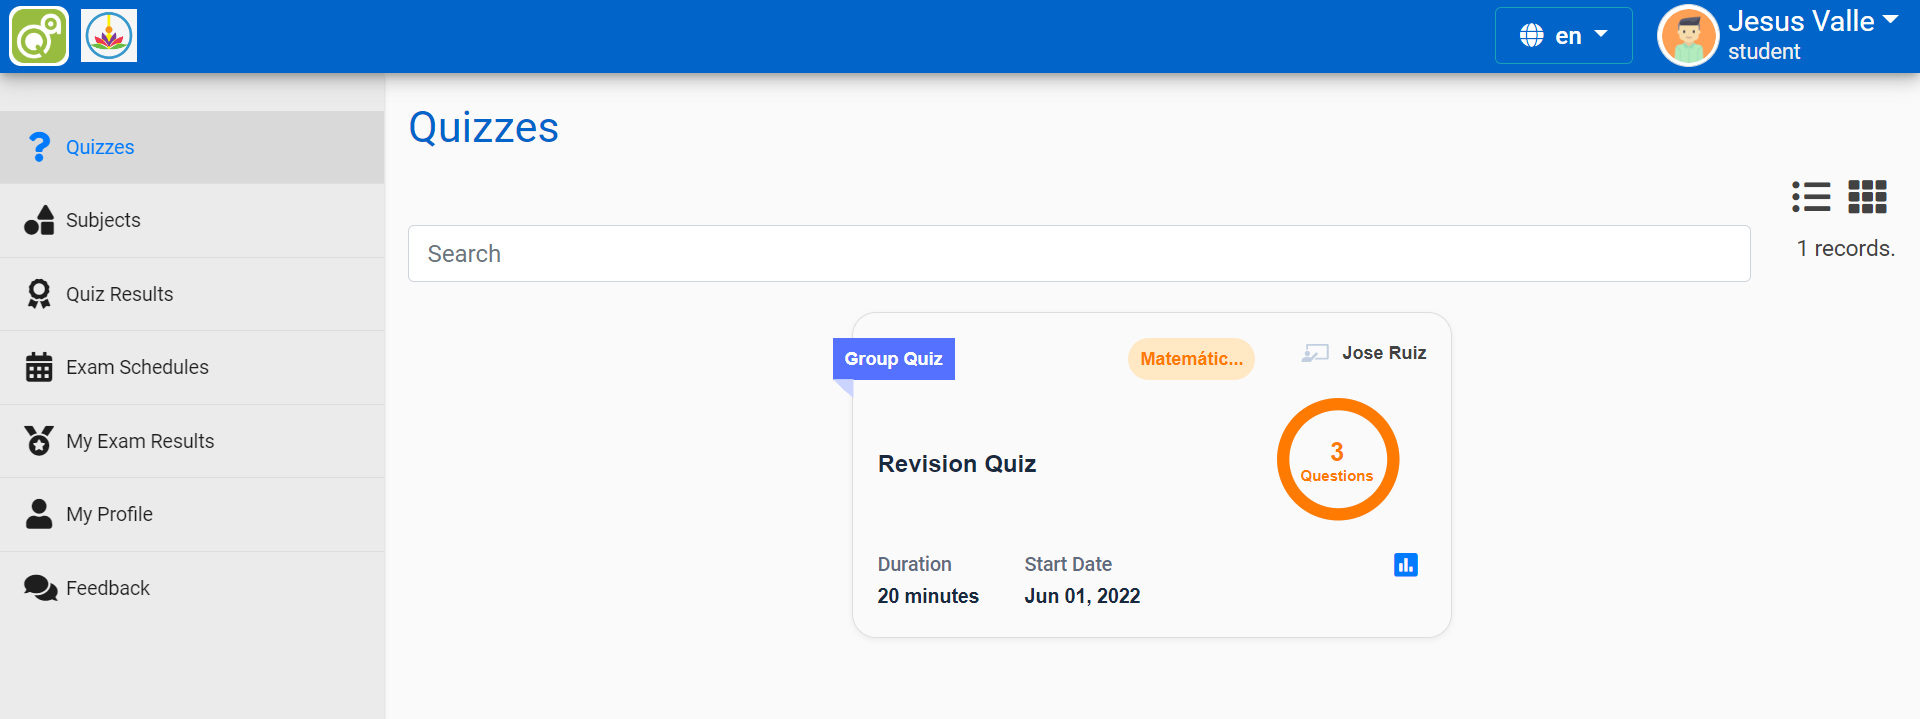Switch to list view layout
Image resolution: width=1920 pixels, height=719 pixels.
[1811, 197]
